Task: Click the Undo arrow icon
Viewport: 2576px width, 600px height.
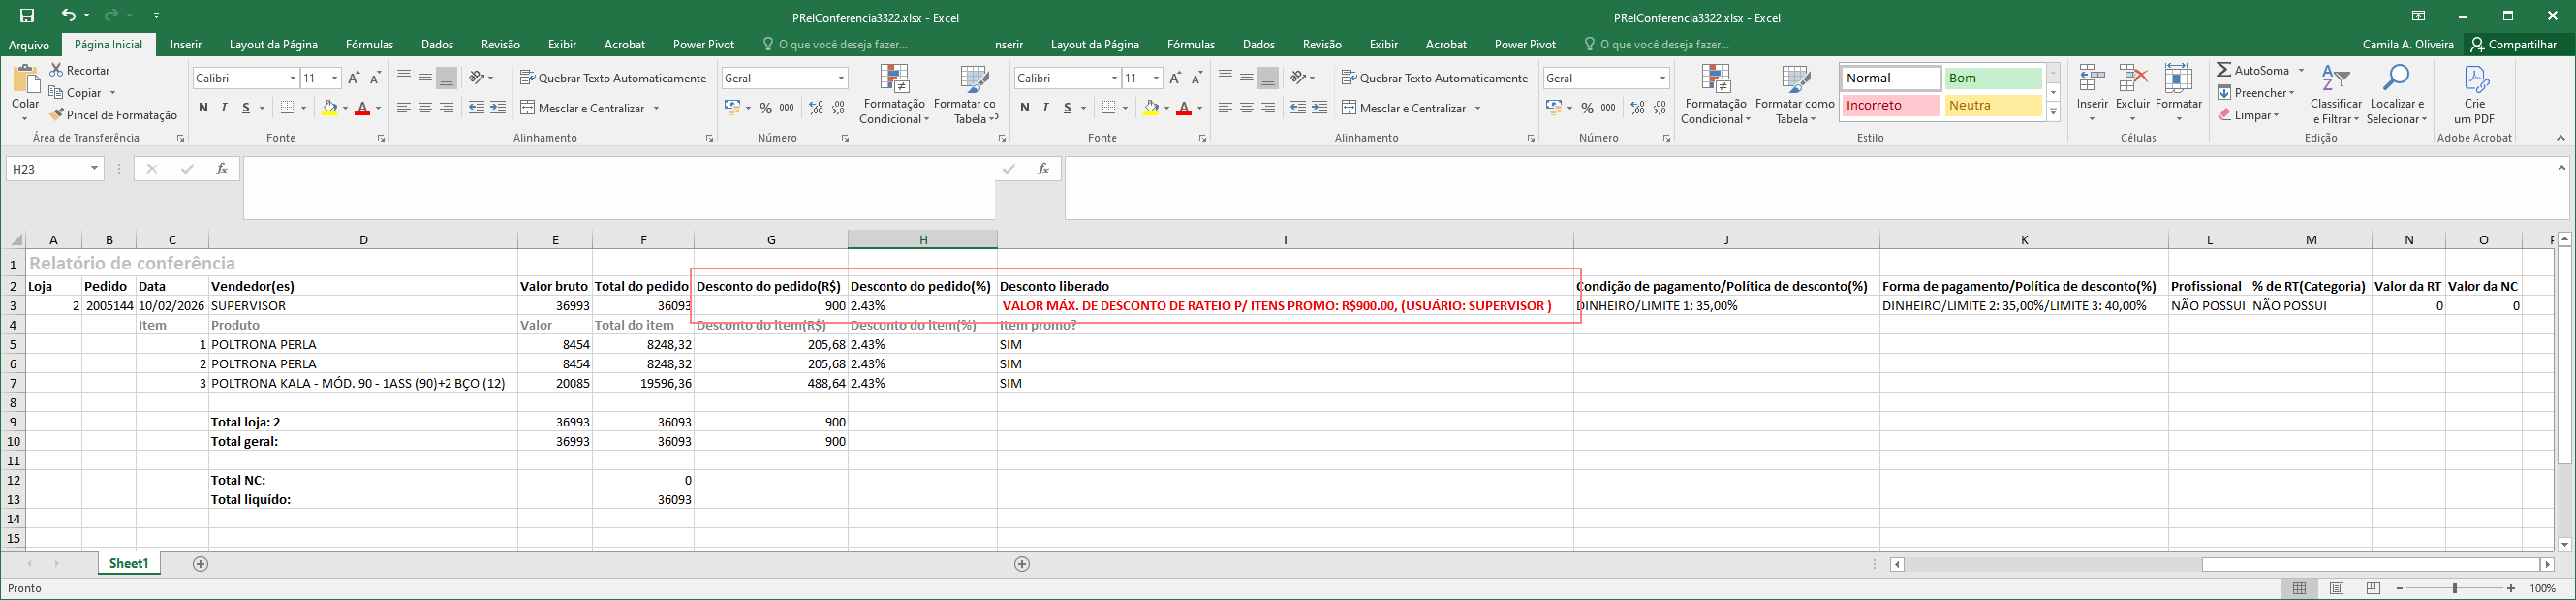Action: pos(67,16)
